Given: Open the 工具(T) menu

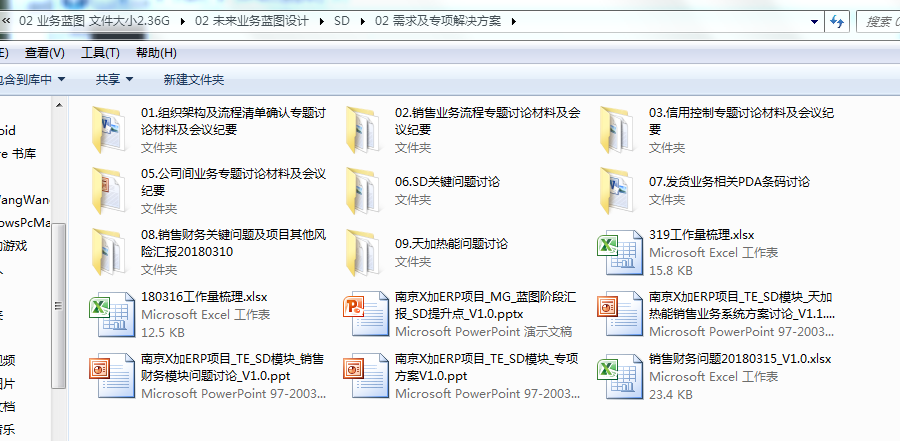Looking at the screenshot, I should (100, 52).
